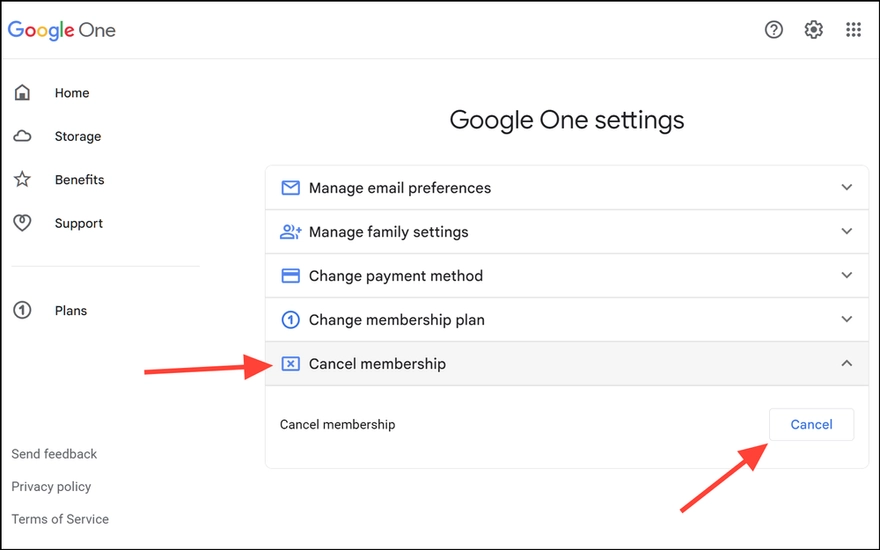Click the Storage cloud icon
This screenshot has height=550, width=880.
click(x=22, y=136)
